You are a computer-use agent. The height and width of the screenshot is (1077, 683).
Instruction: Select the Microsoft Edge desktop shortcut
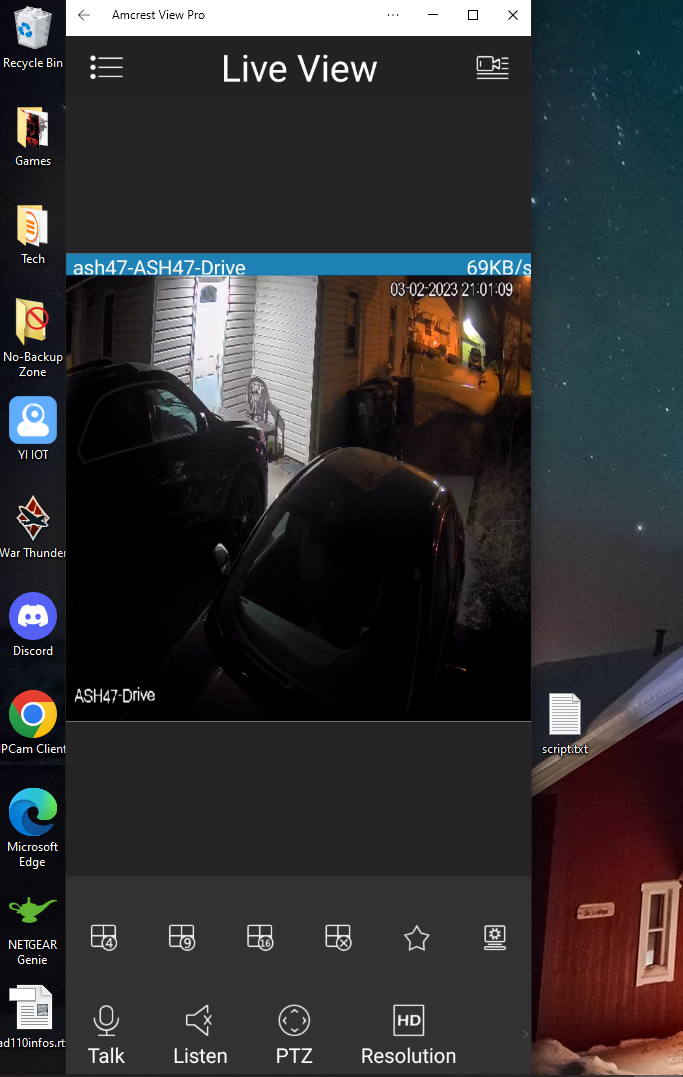click(x=32, y=828)
